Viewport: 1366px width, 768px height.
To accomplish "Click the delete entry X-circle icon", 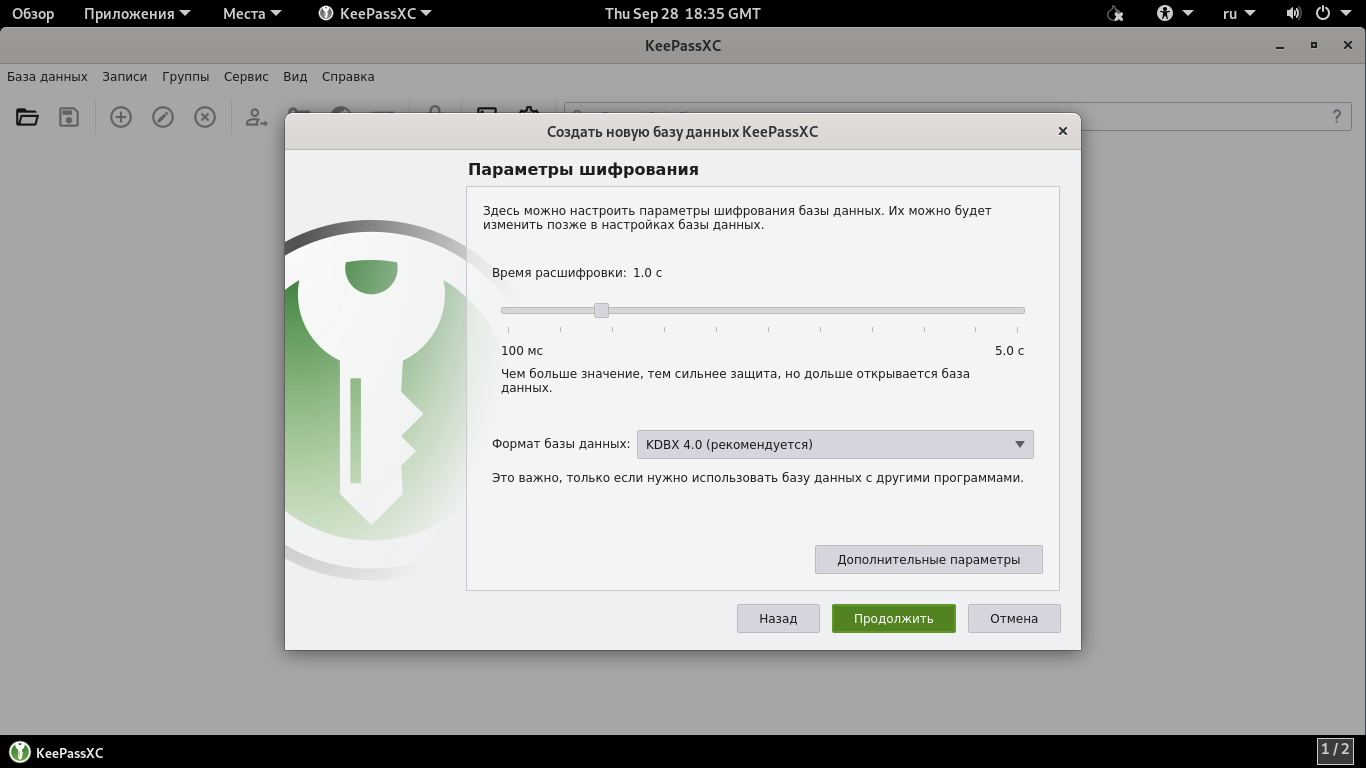I will point(205,117).
